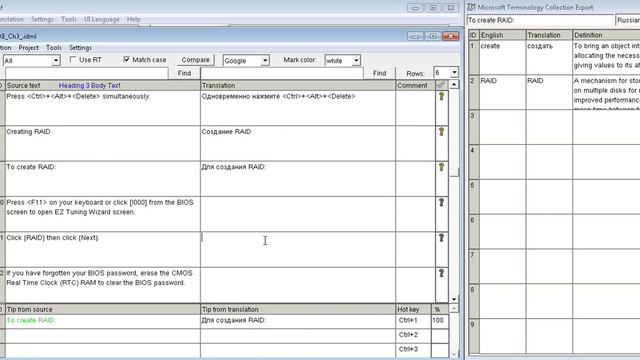The width and height of the screenshot is (640, 360).
Task: Click the status icon in the Creating RAID row
Action: point(441,132)
